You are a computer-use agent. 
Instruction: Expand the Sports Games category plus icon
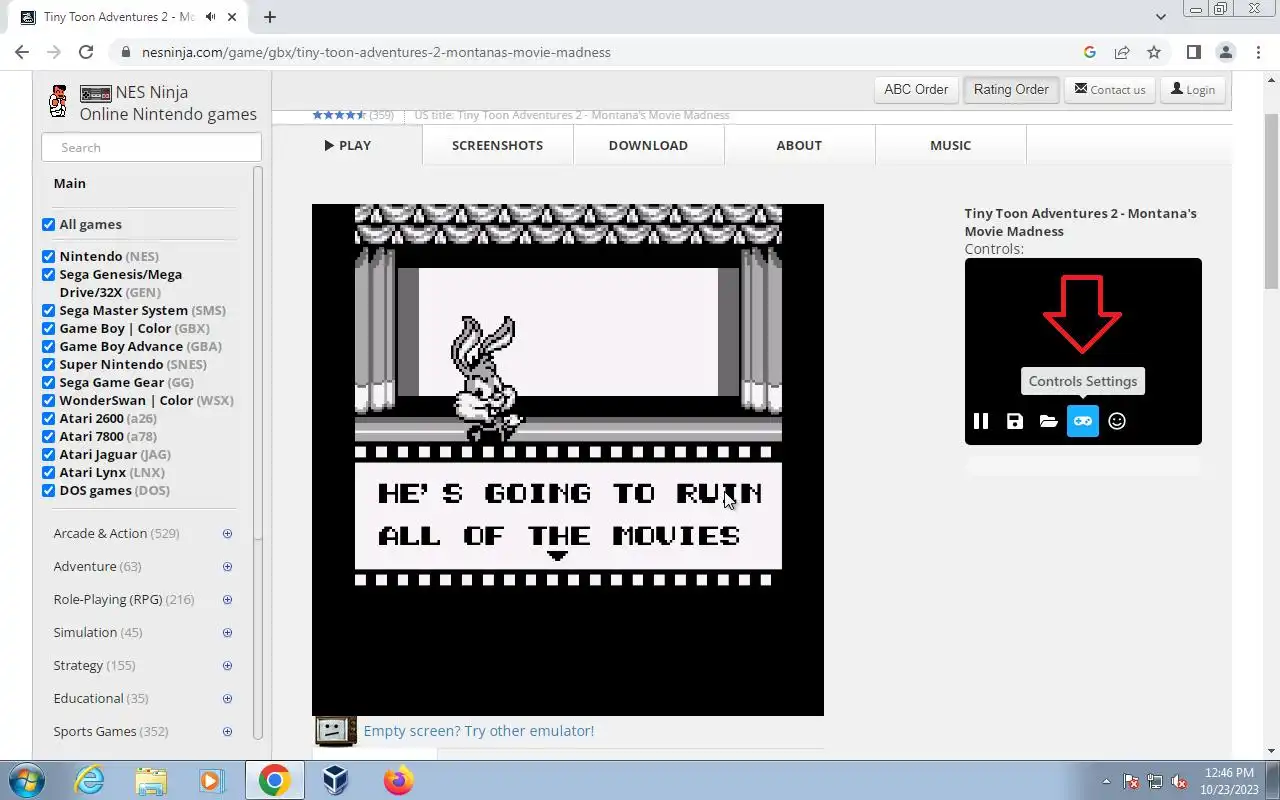pyautogui.click(x=227, y=732)
